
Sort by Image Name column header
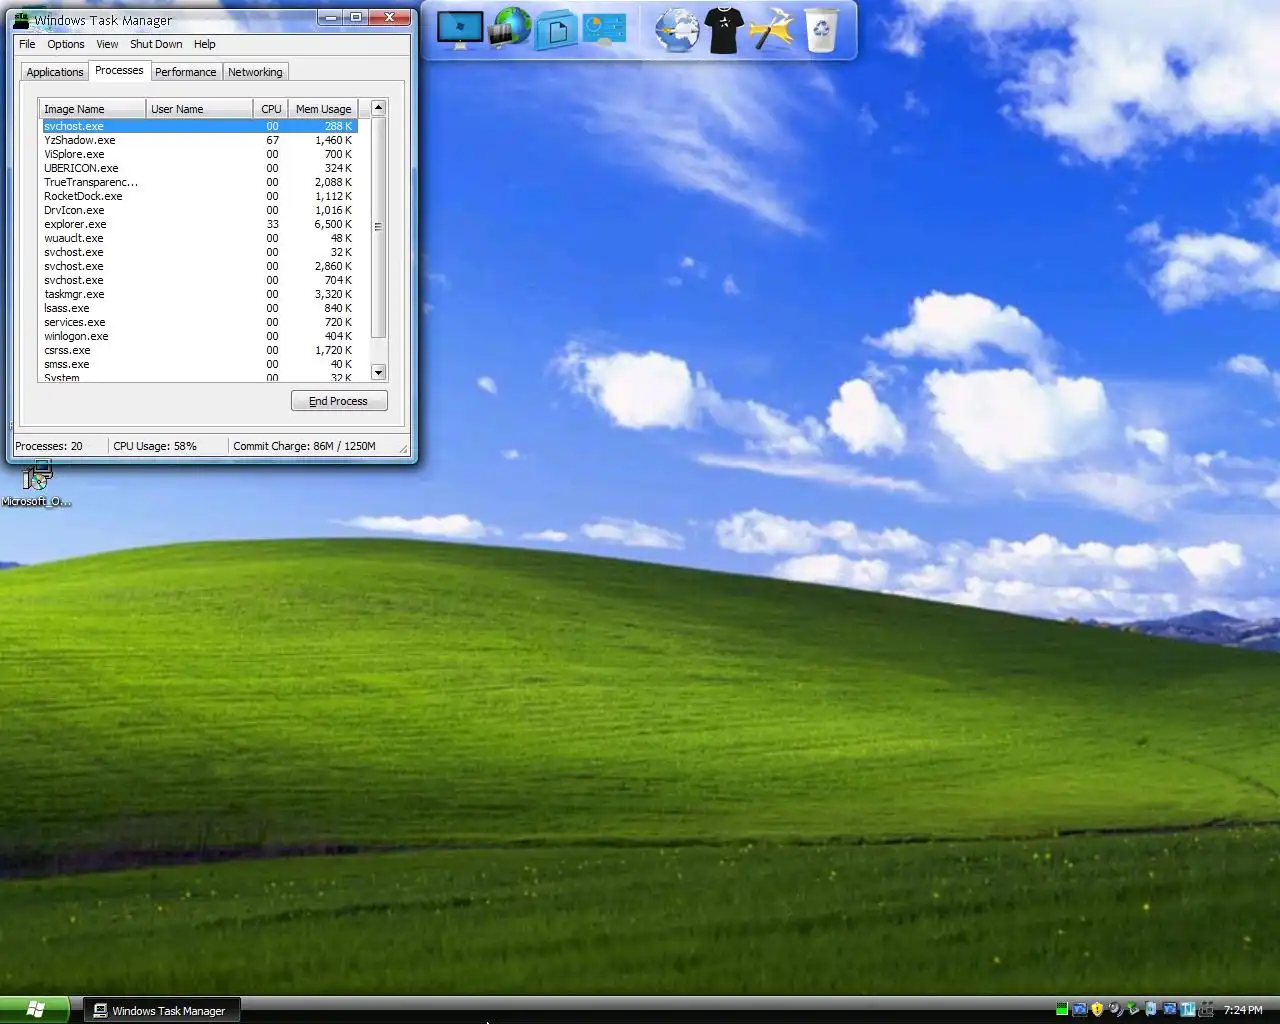pyautogui.click(x=92, y=109)
